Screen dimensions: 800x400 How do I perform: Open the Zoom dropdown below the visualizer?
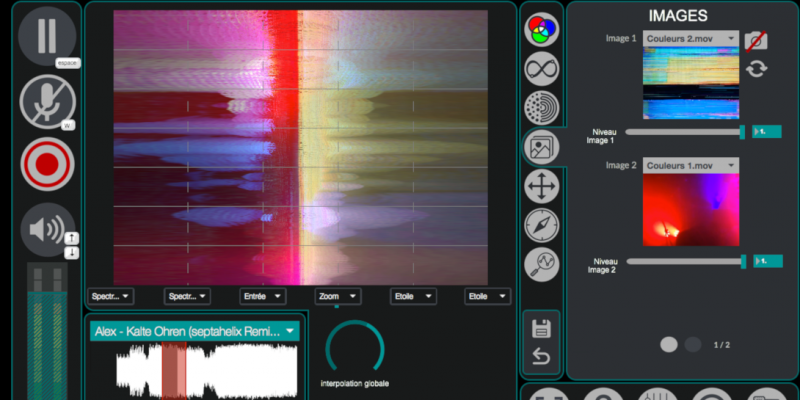(336, 296)
